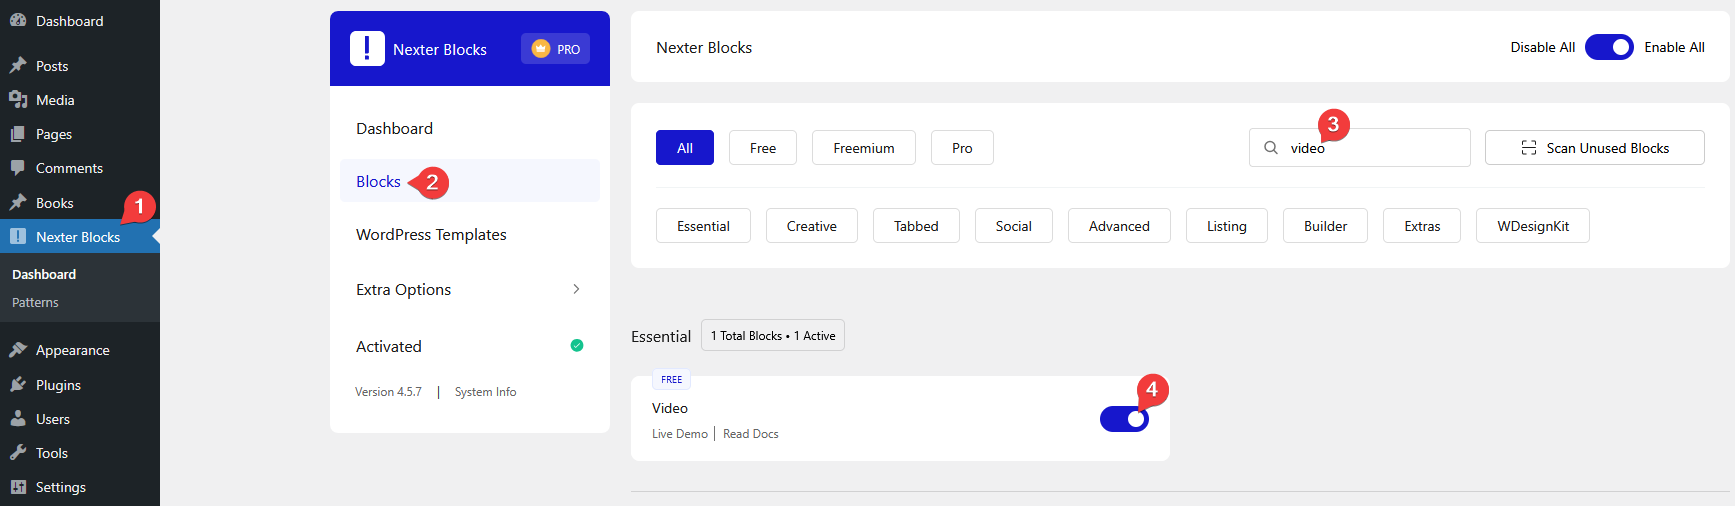This screenshot has height=506, width=1735.
Task: Open Blocks in Nexter panel menu
Action: pyautogui.click(x=470, y=181)
